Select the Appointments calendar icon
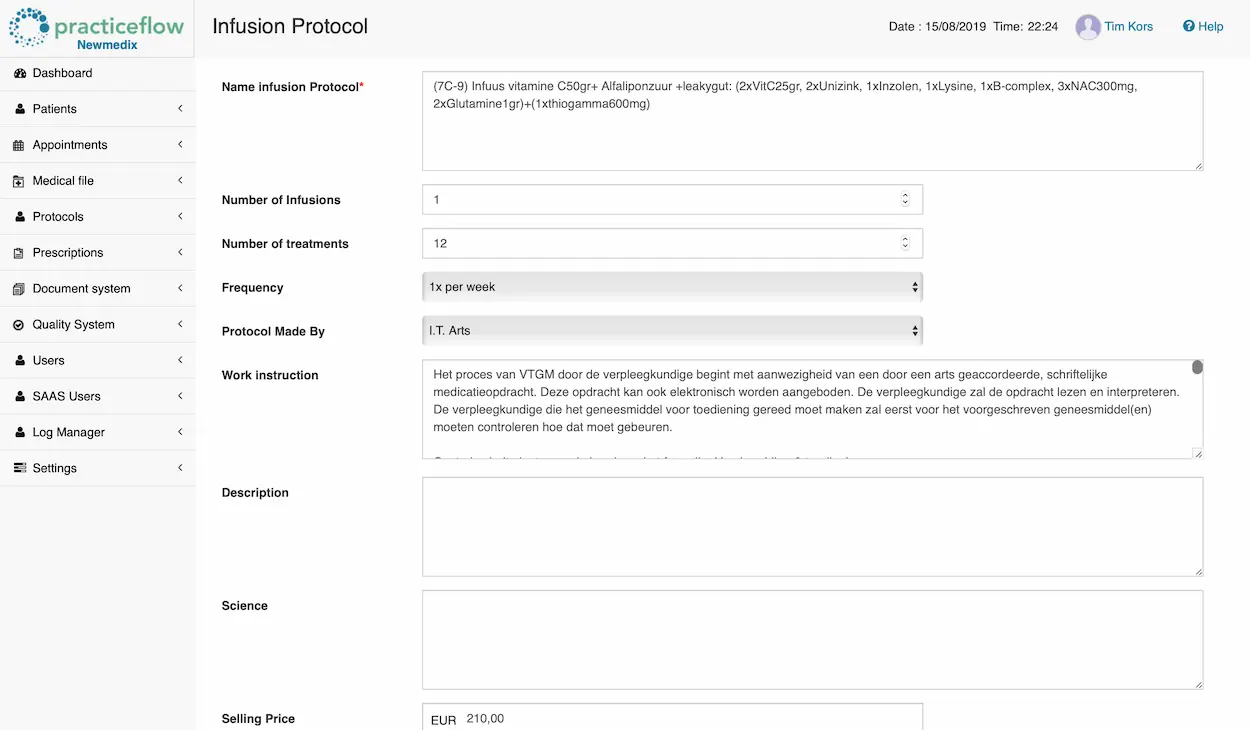The width and height of the screenshot is (1250, 730). point(20,145)
